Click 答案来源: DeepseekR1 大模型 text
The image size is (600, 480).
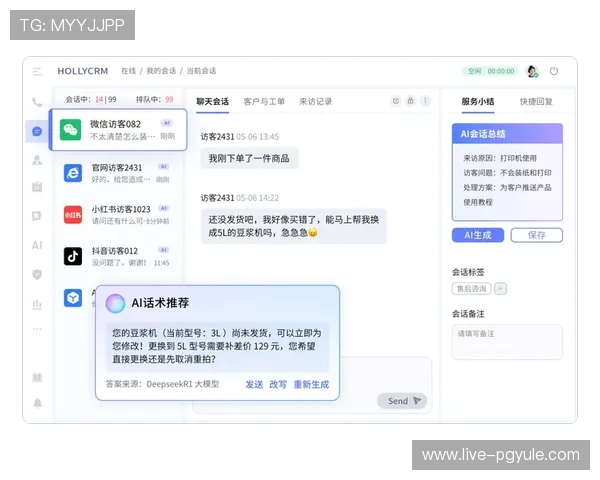[162, 384]
